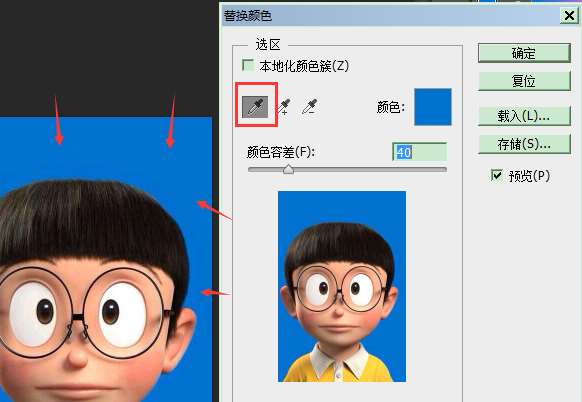This screenshot has width=582, height=402.
Task: Open the 载入(L)... load dialog
Action: tap(524, 116)
